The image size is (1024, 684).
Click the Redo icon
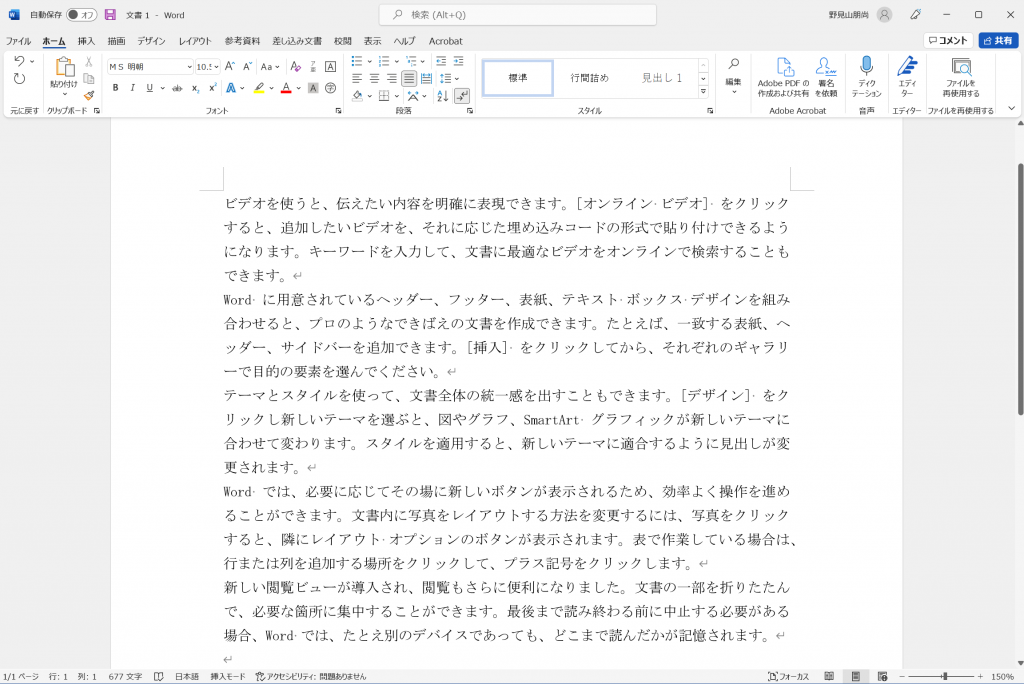click(20, 79)
